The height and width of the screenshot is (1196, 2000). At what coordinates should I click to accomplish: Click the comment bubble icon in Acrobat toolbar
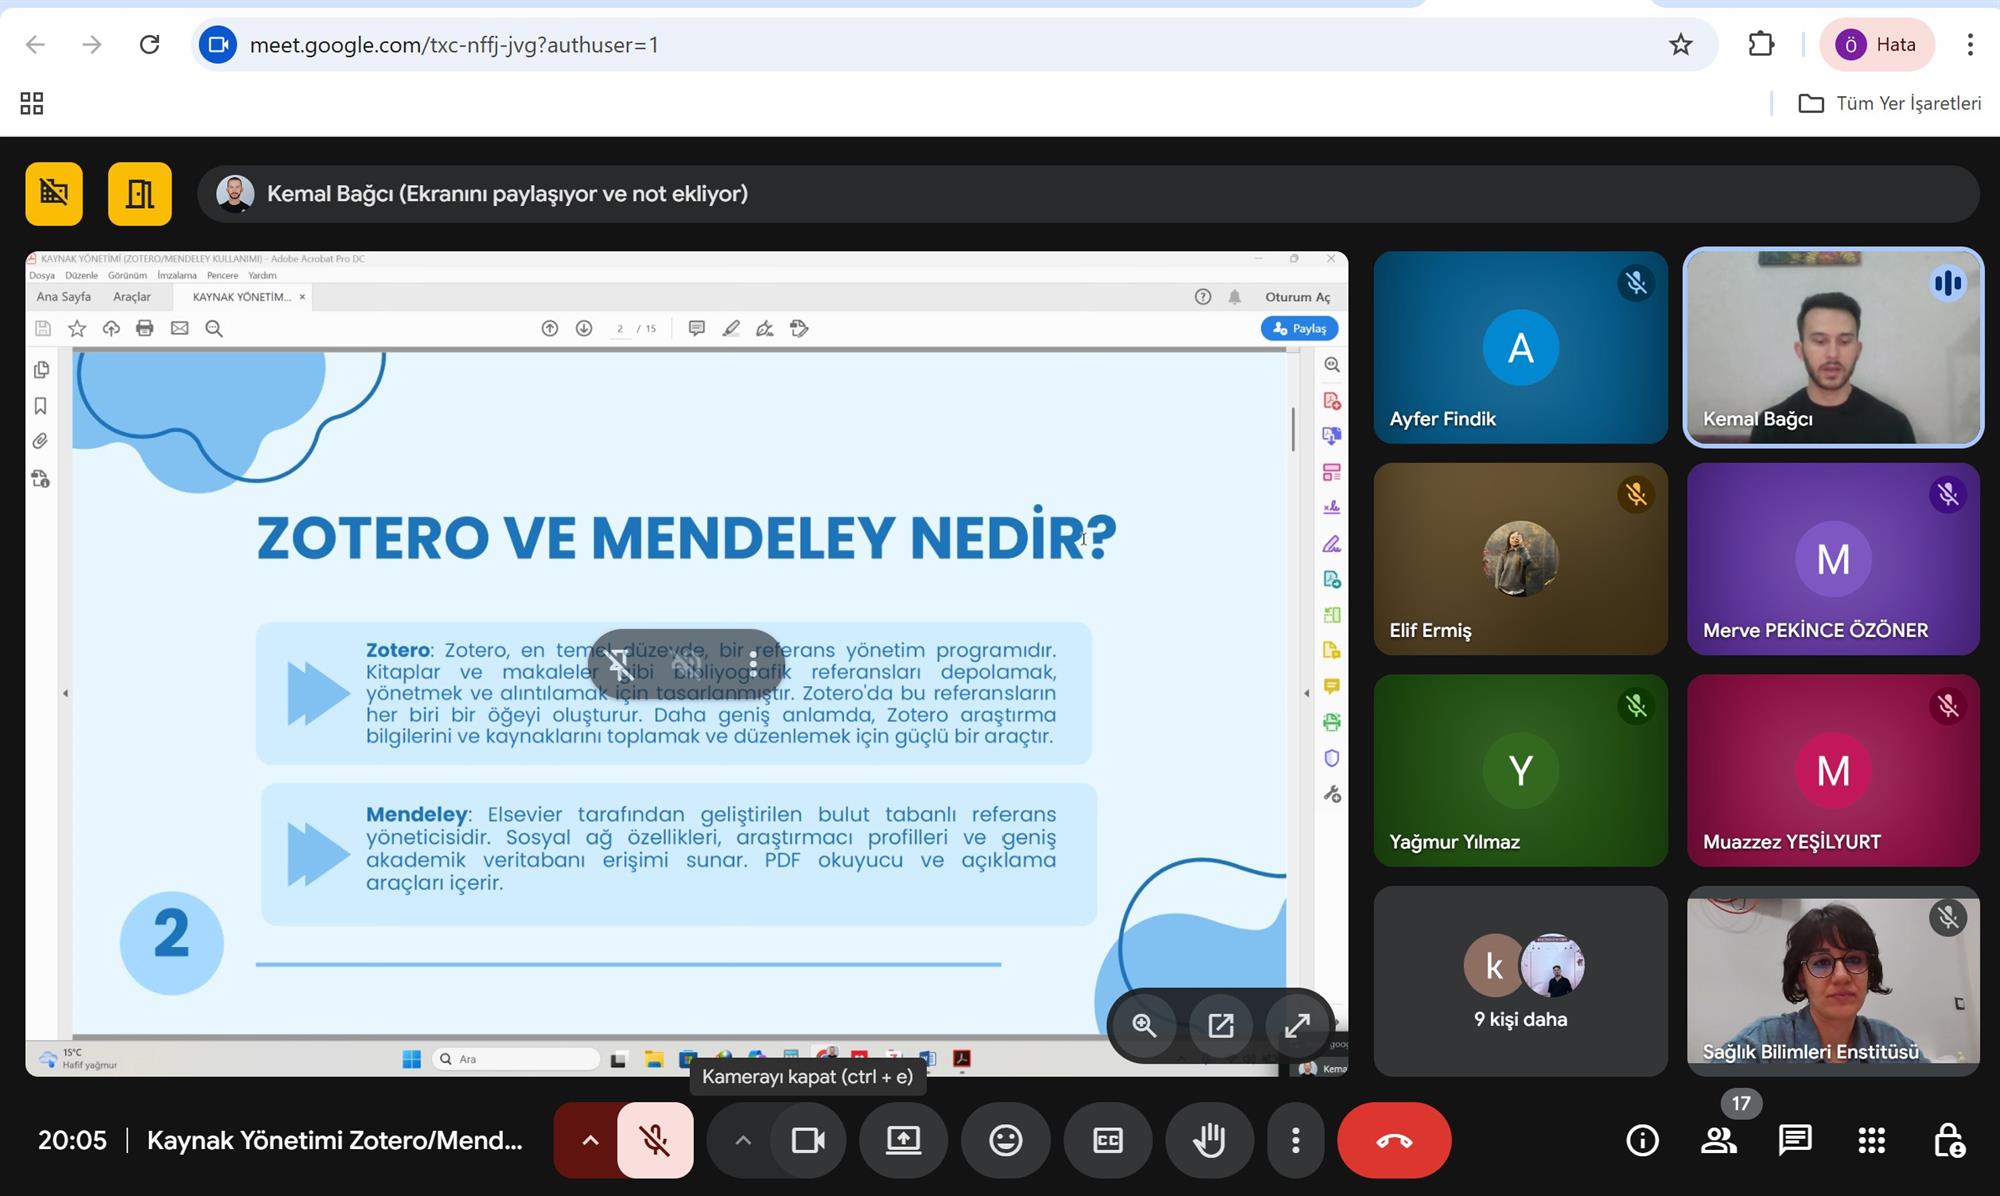697,328
